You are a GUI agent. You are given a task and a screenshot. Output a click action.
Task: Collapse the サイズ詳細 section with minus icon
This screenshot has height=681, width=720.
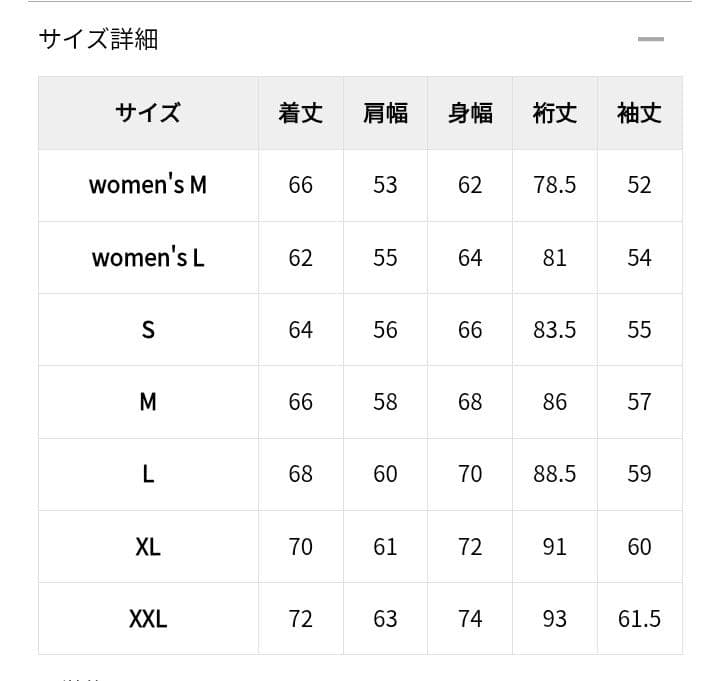click(x=651, y=39)
